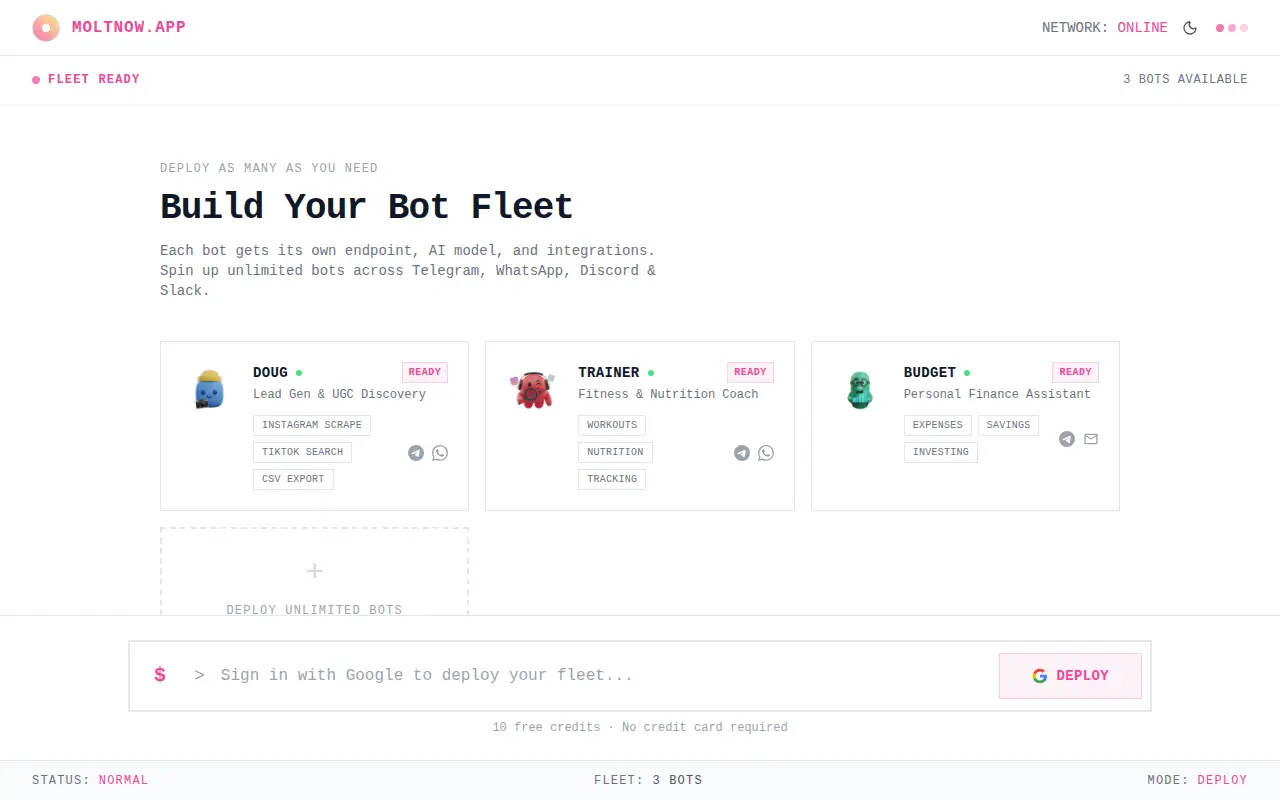Select the Nutrition tag on Trainer

(x=615, y=452)
